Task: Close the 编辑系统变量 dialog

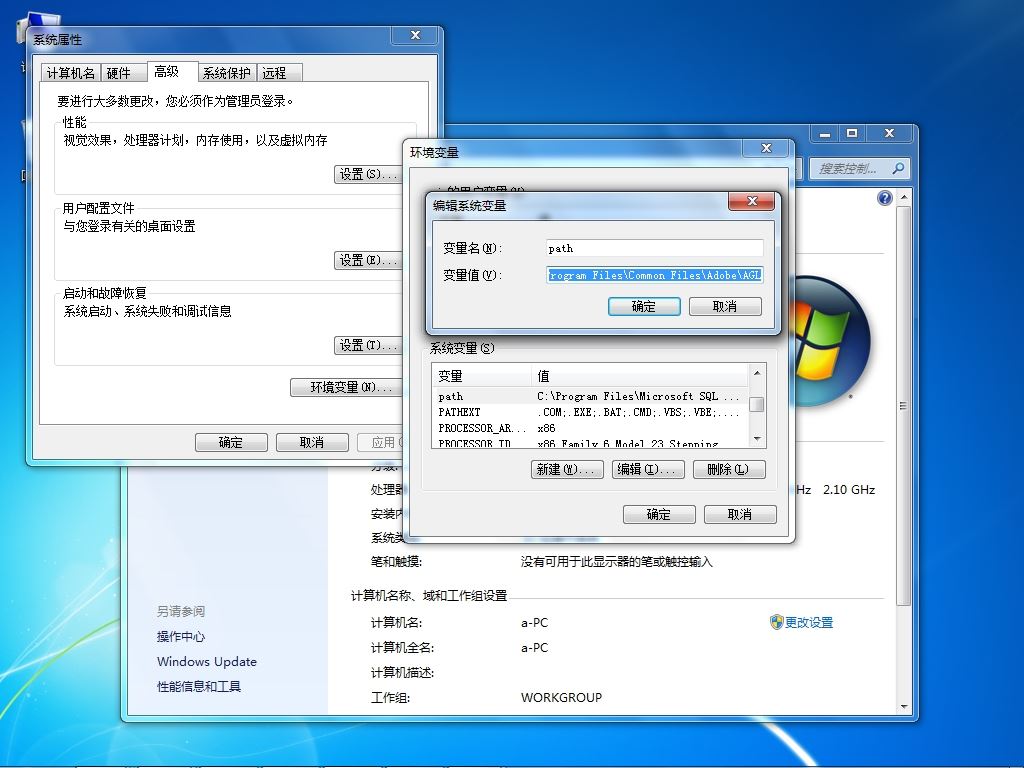Action: (x=752, y=201)
